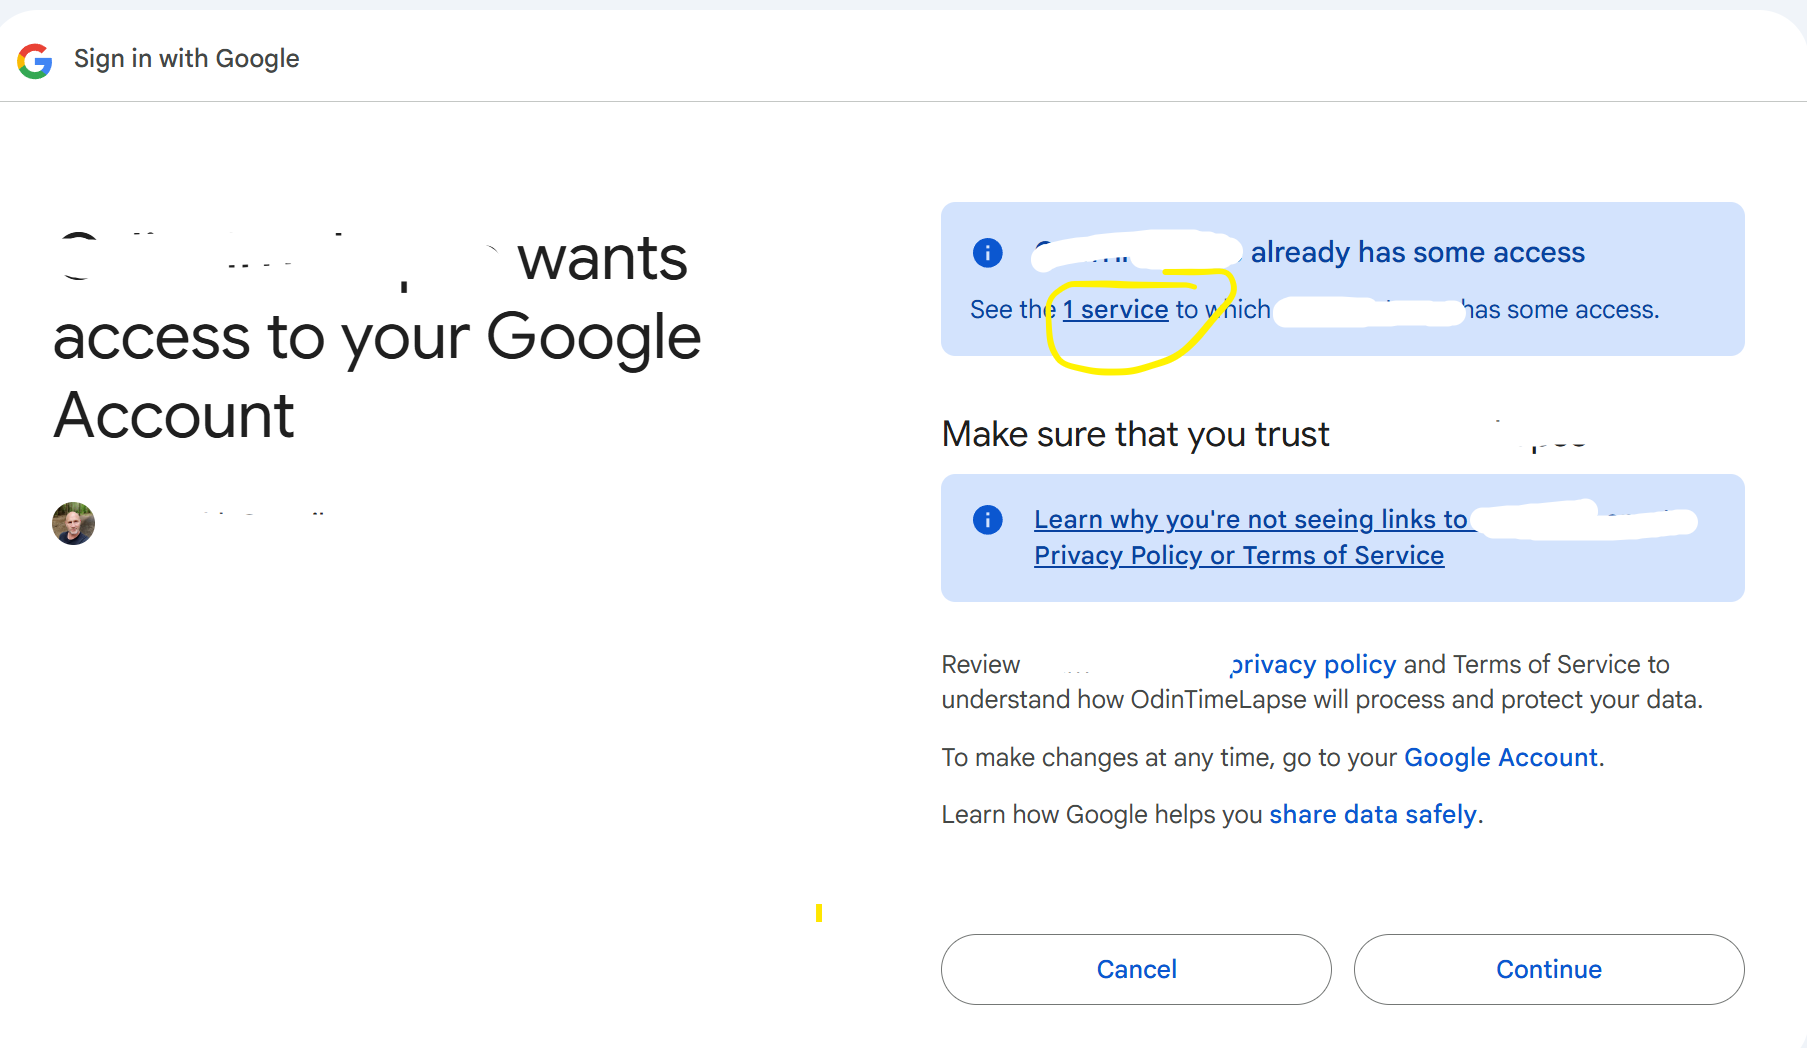Screen dimensions: 1807x1048
Task: Open the 'share data safely' link
Action: coord(1372,815)
